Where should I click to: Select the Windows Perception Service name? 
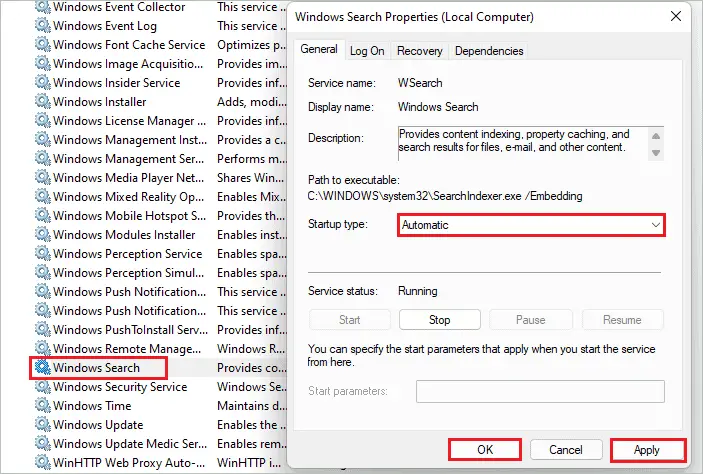click(x=127, y=253)
